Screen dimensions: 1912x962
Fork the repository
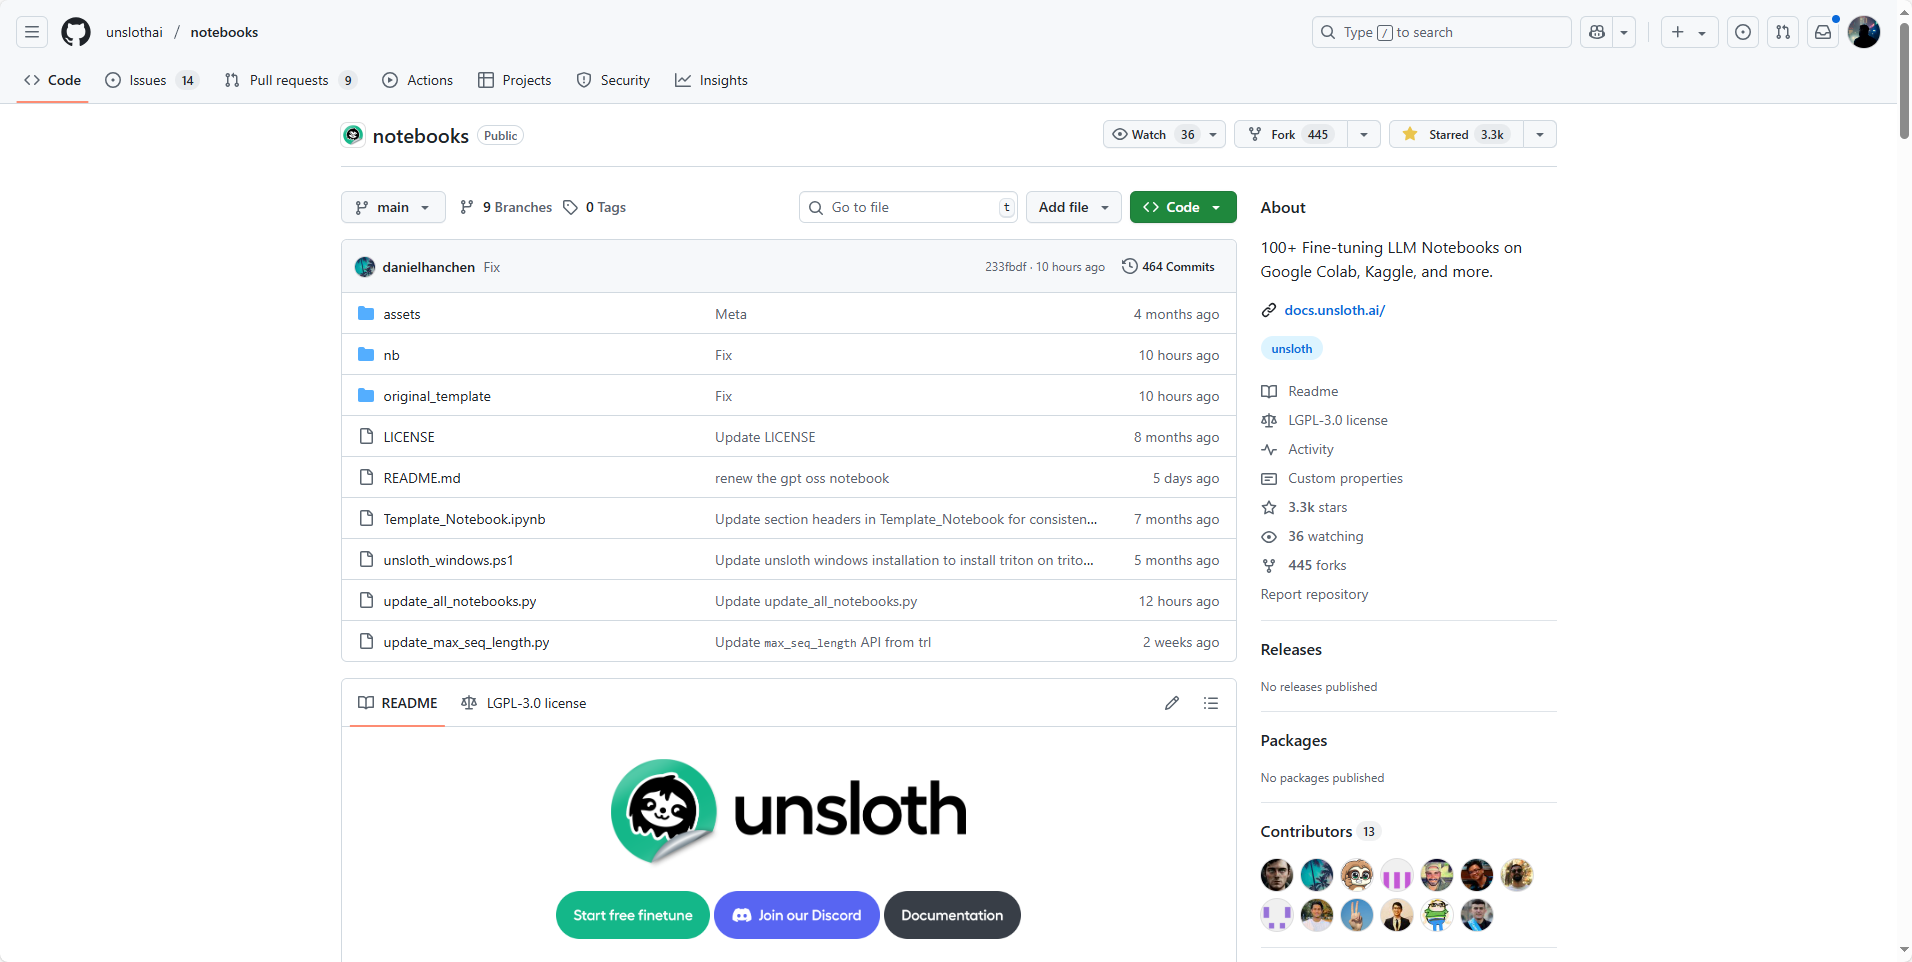[x=1291, y=134]
